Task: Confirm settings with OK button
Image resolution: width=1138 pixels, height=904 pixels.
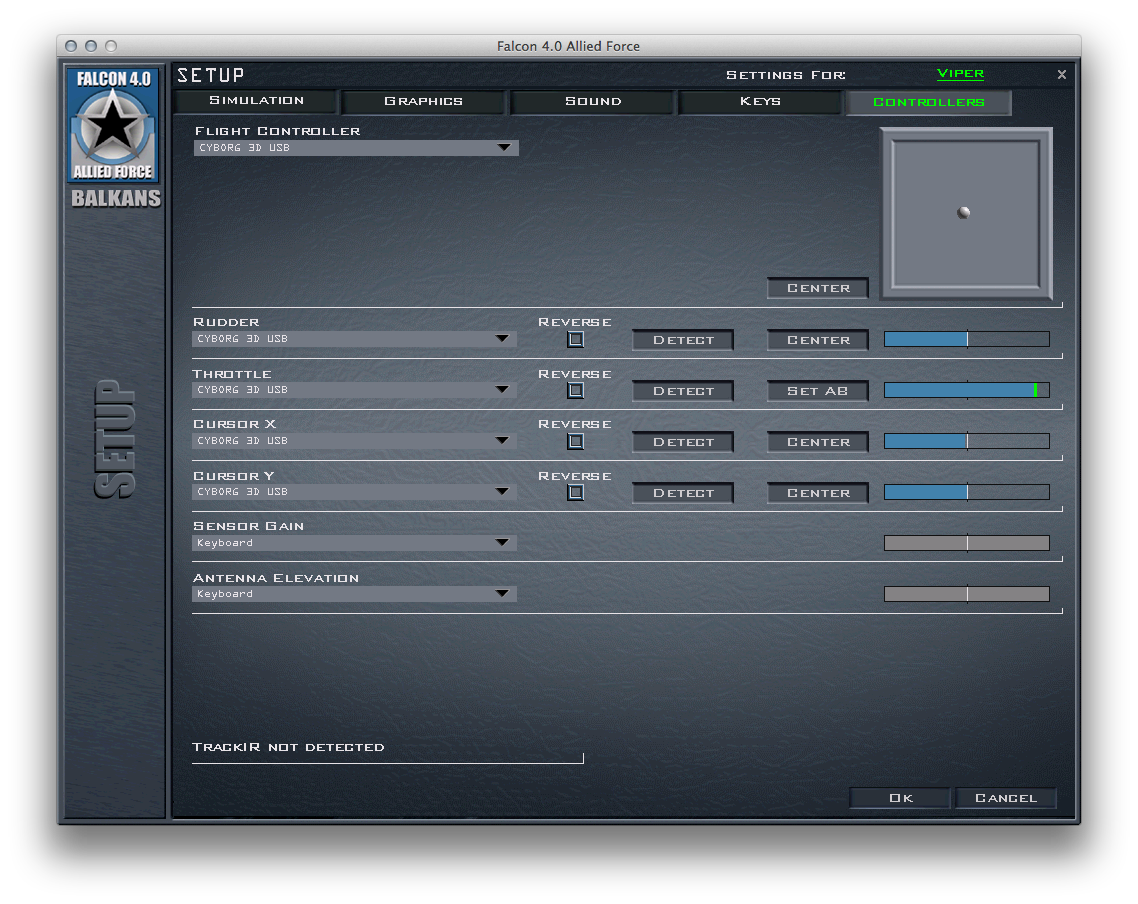Action: (x=900, y=798)
